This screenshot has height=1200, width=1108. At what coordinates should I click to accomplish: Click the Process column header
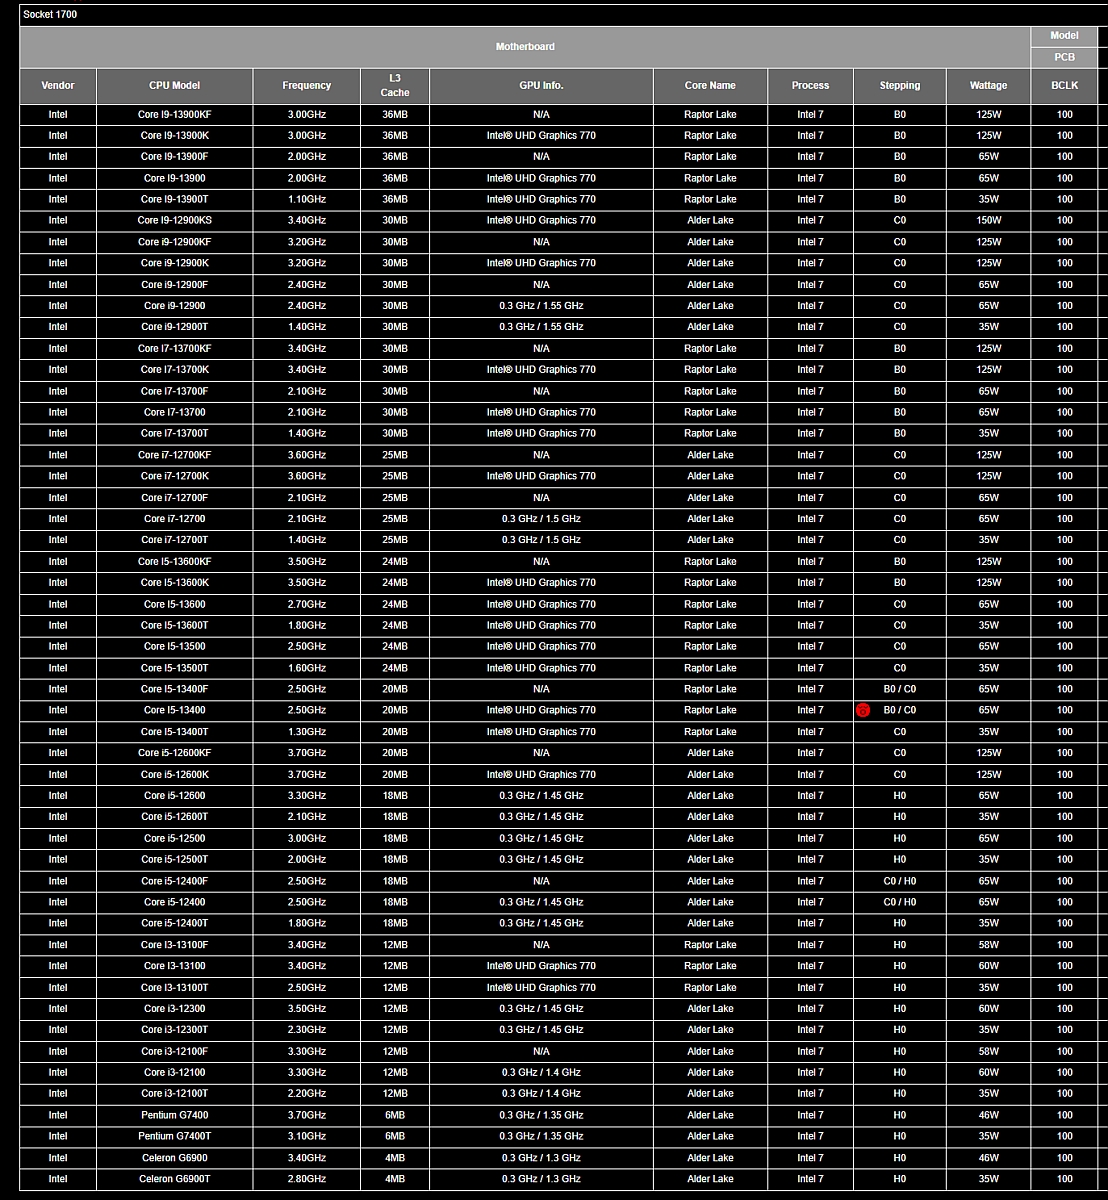point(810,86)
